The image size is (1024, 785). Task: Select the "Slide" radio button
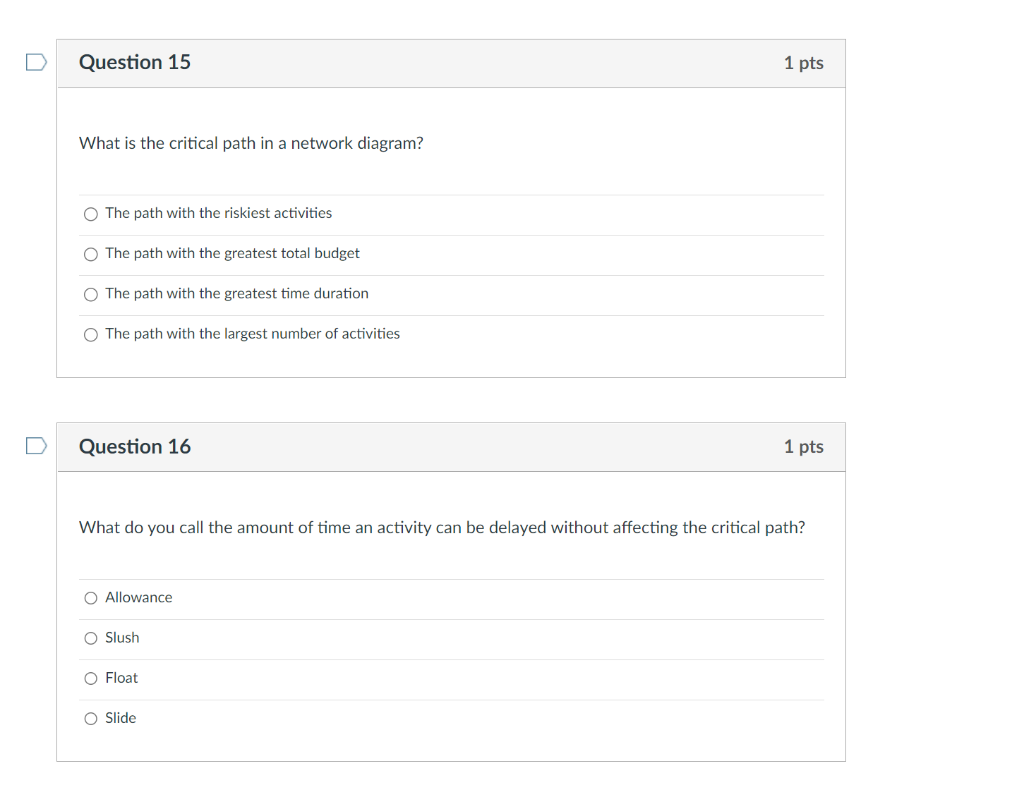pos(90,718)
